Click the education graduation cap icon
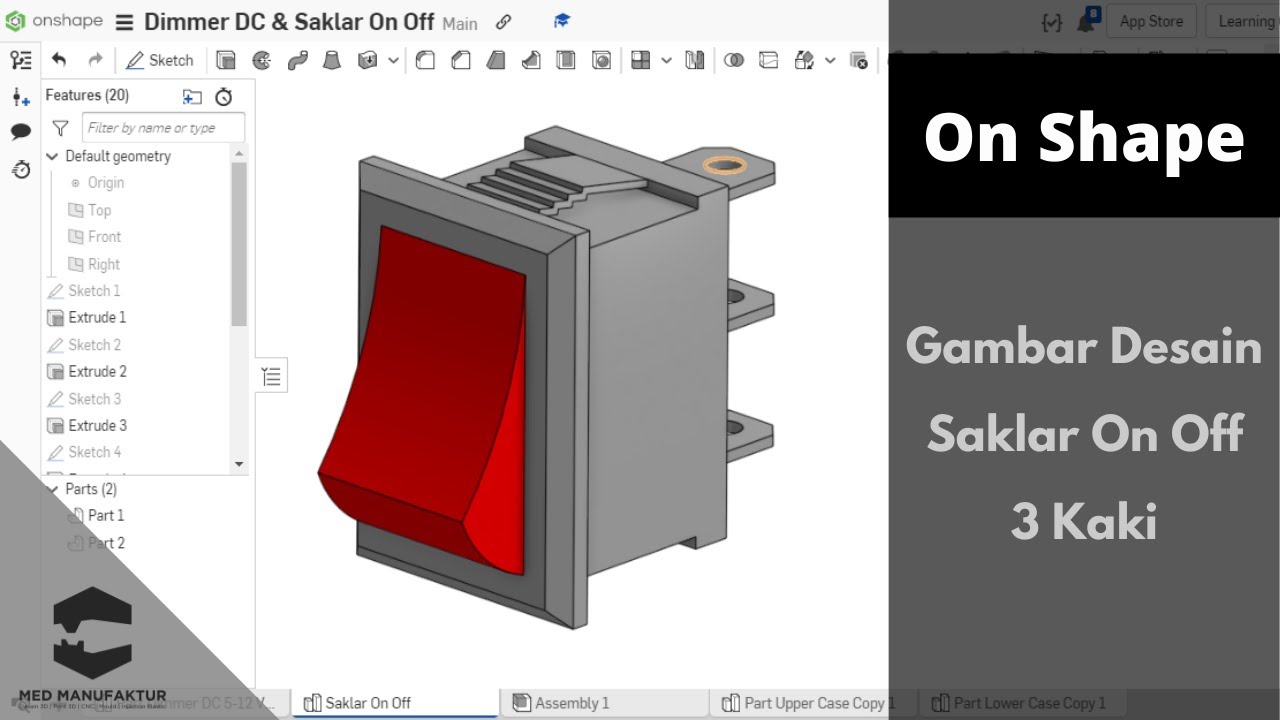This screenshot has height=720, width=1280. point(562,21)
